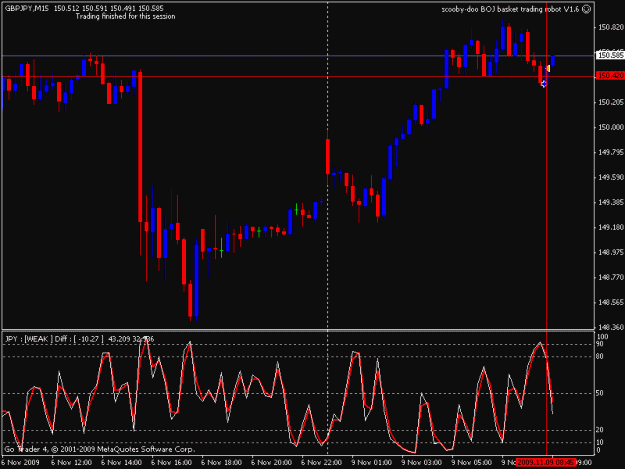Click the 148.360 price scale value

611,327
